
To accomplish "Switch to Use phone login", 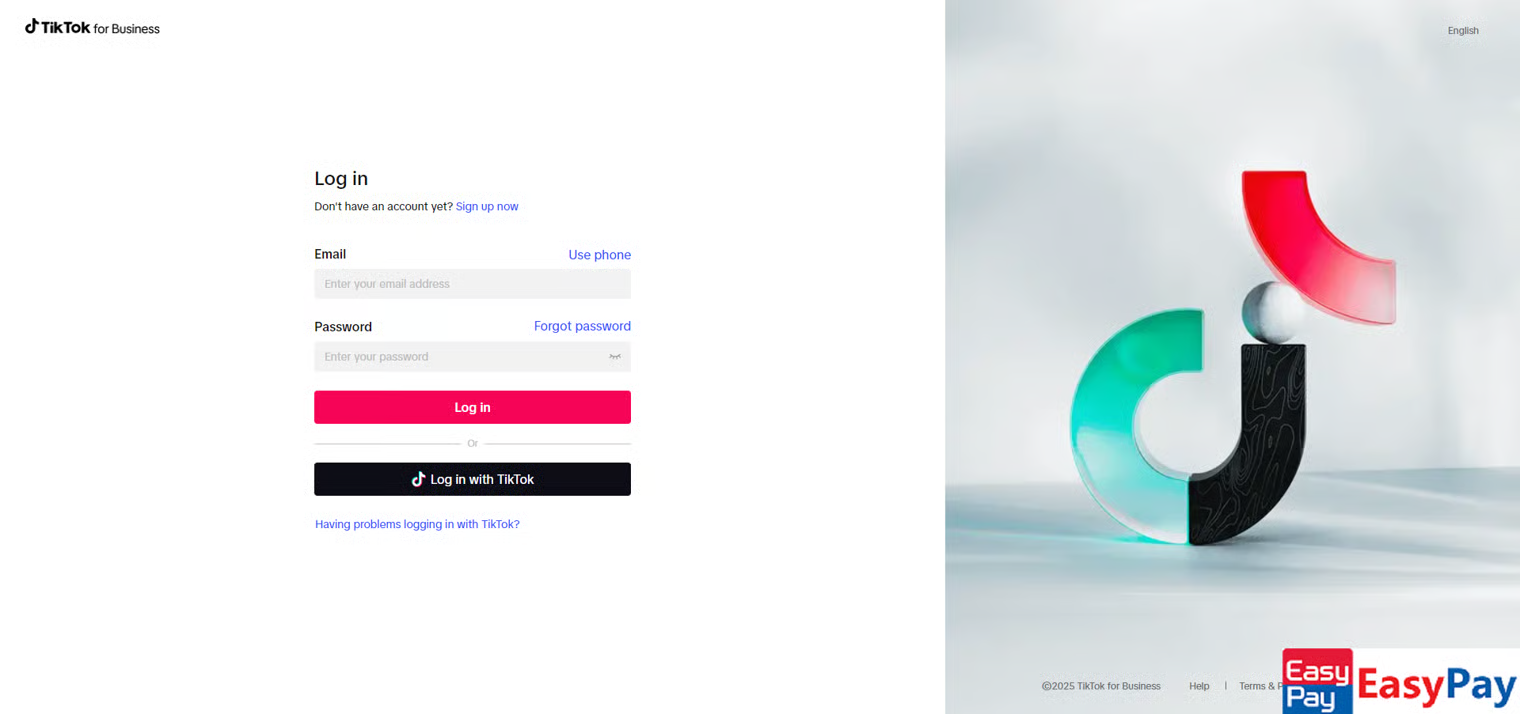I will point(600,255).
